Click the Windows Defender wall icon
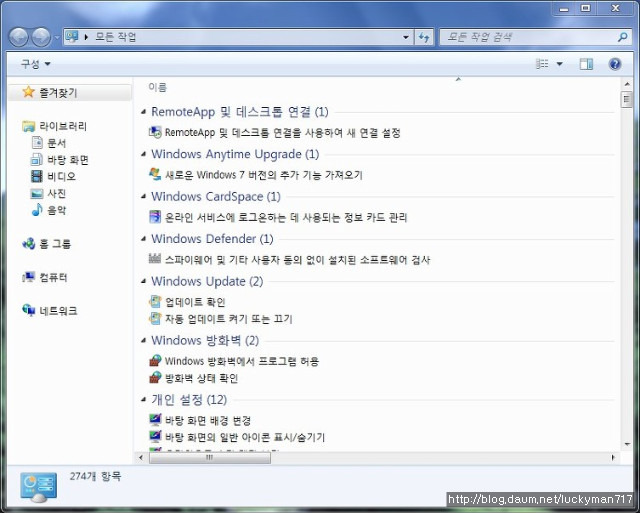This screenshot has height=513, width=640. [155, 258]
